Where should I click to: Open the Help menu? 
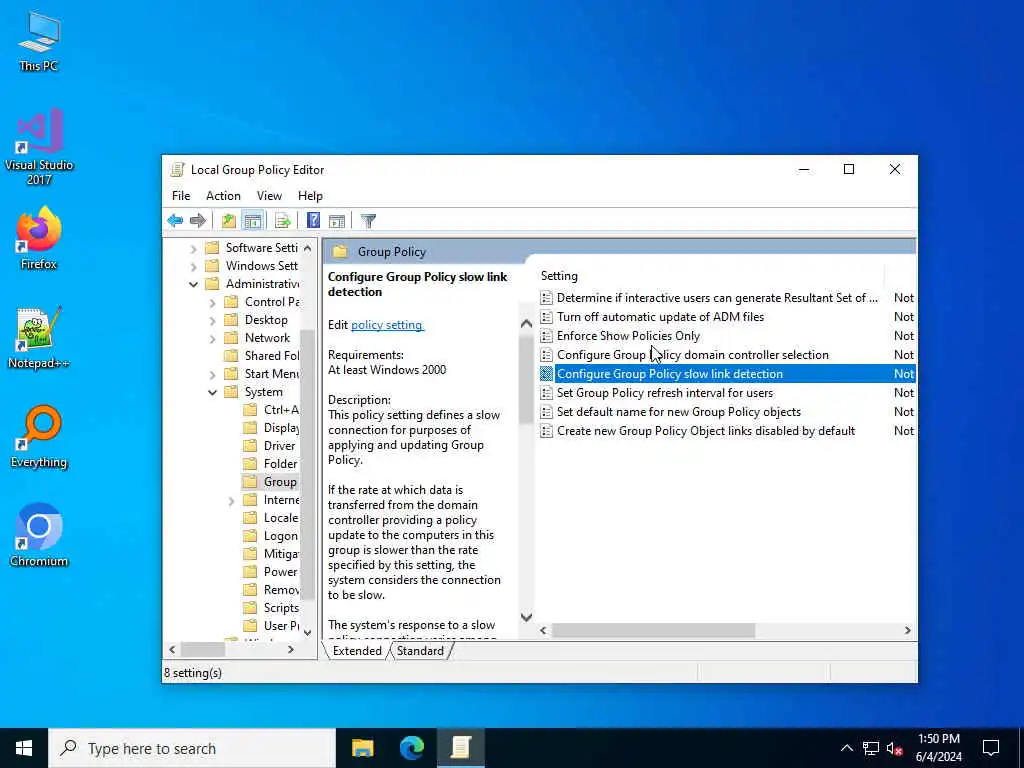(310, 196)
